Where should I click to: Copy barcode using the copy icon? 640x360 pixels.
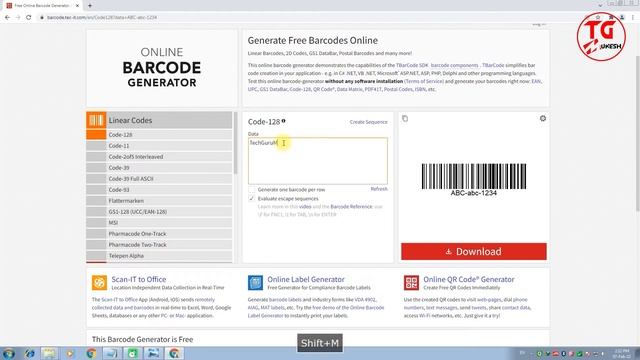405,118
